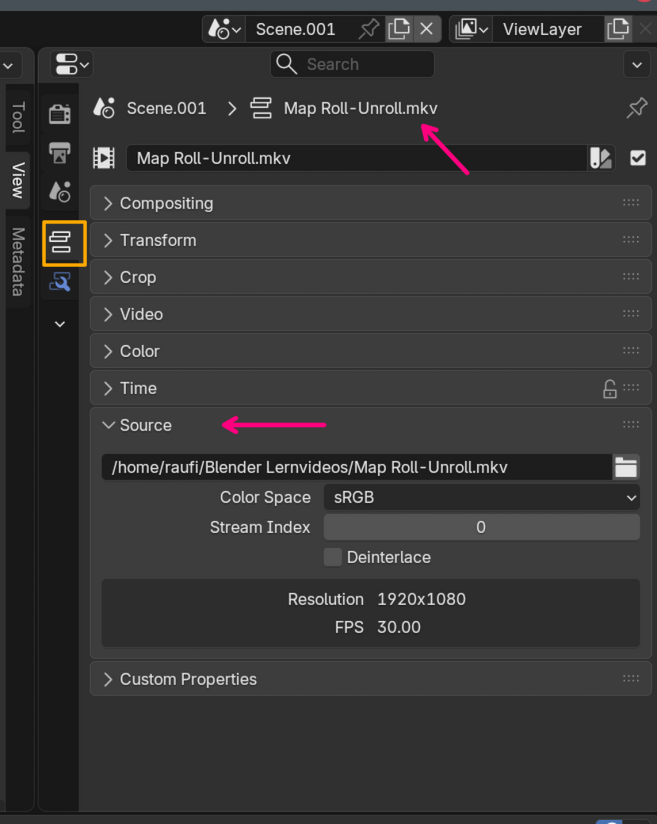Screen dimensions: 657x824
Task: Click the Stream Index value field
Action: tap(481, 527)
